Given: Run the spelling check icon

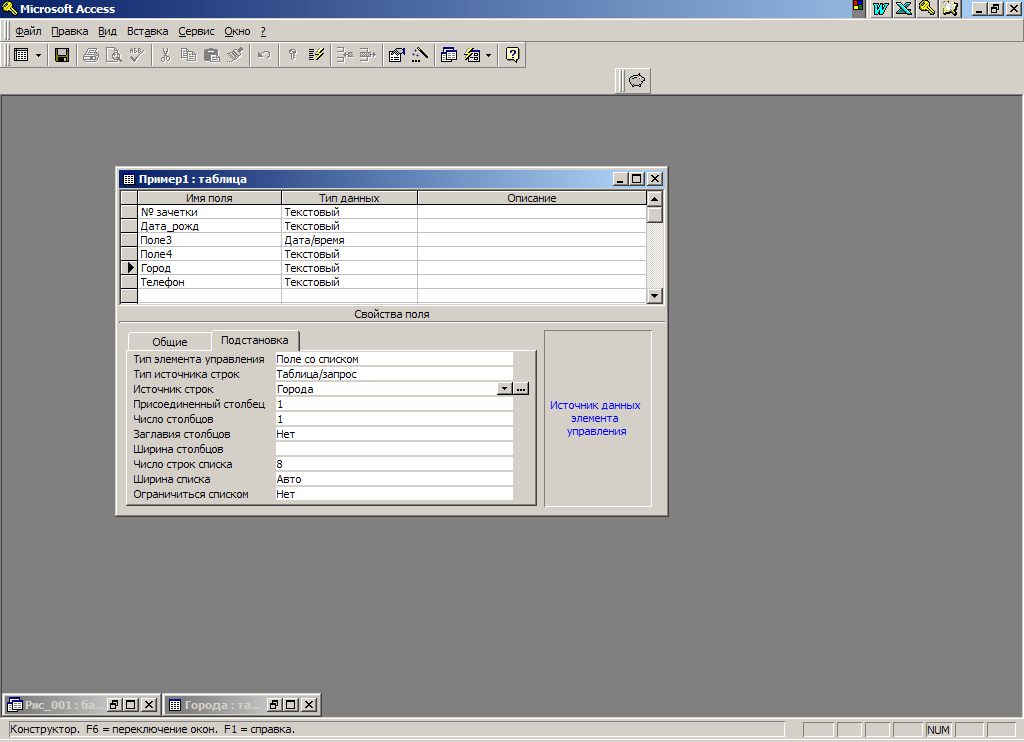Looking at the screenshot, I should tap(136, 56).
